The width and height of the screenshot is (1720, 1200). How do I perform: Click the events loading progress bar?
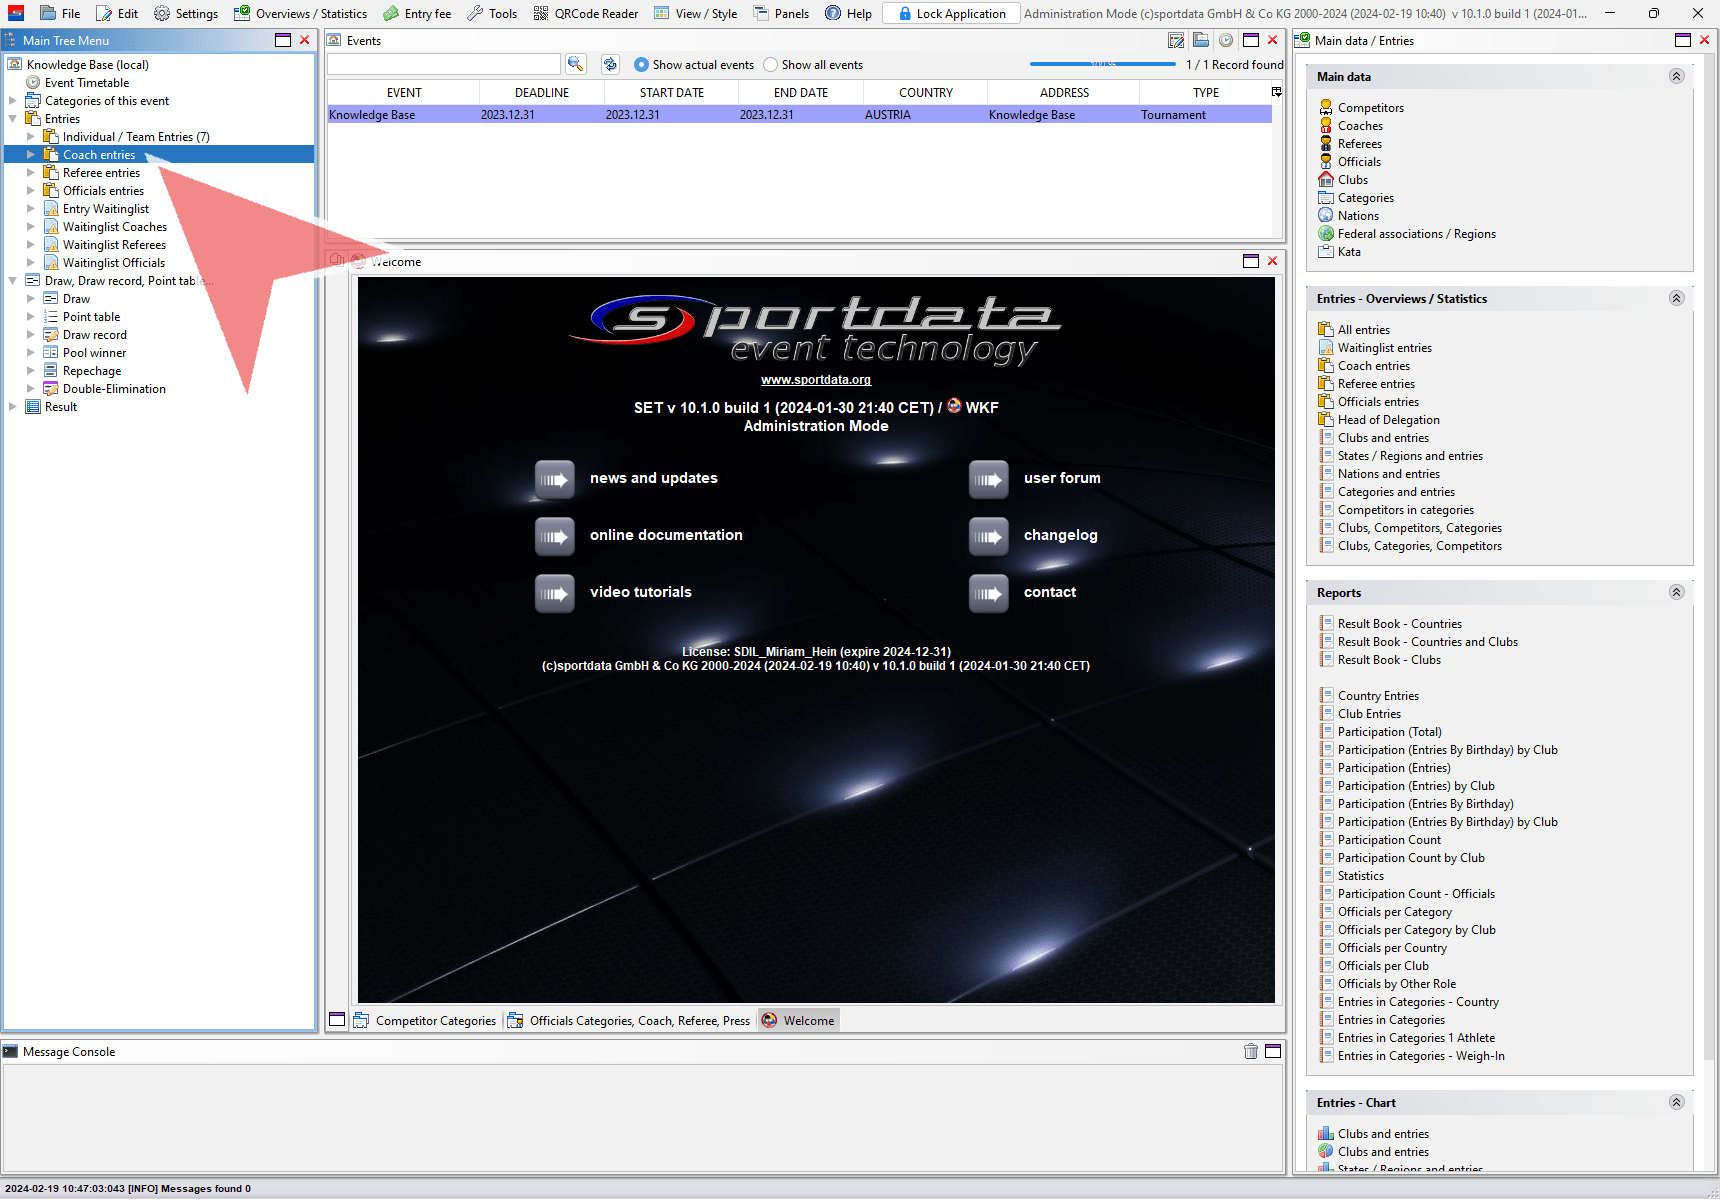click(1102, 65)
